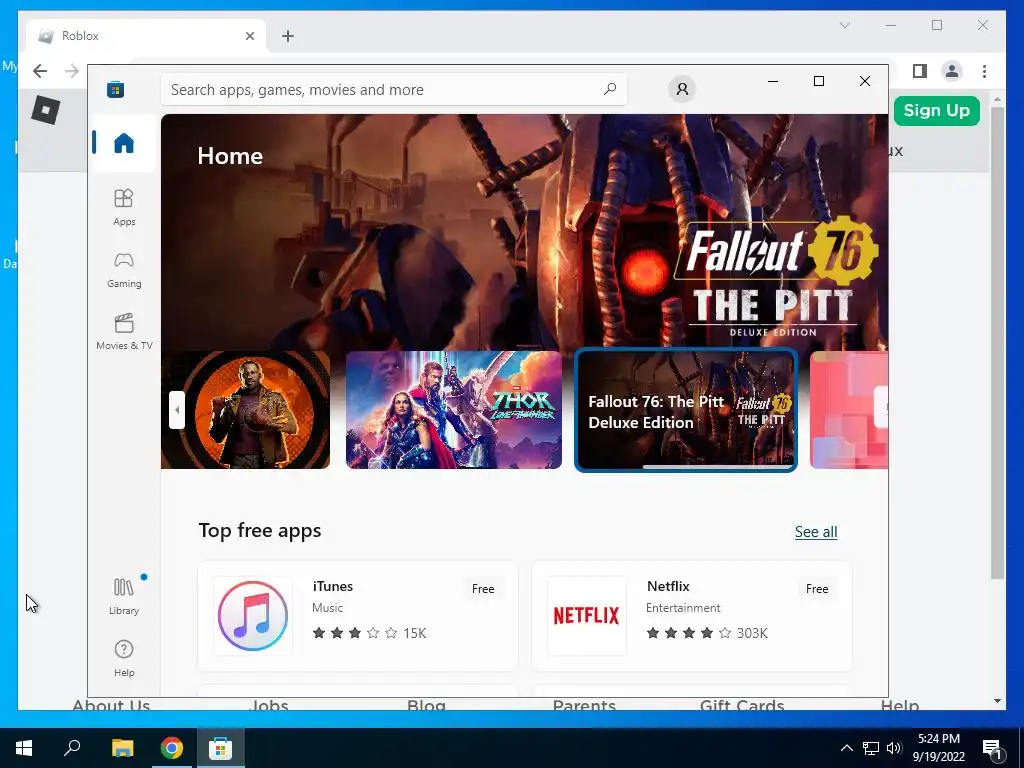Viewport: 1024px width, 768px height.
Task: Open the orange character game thumbnail
Action: (x=246, y=410)
